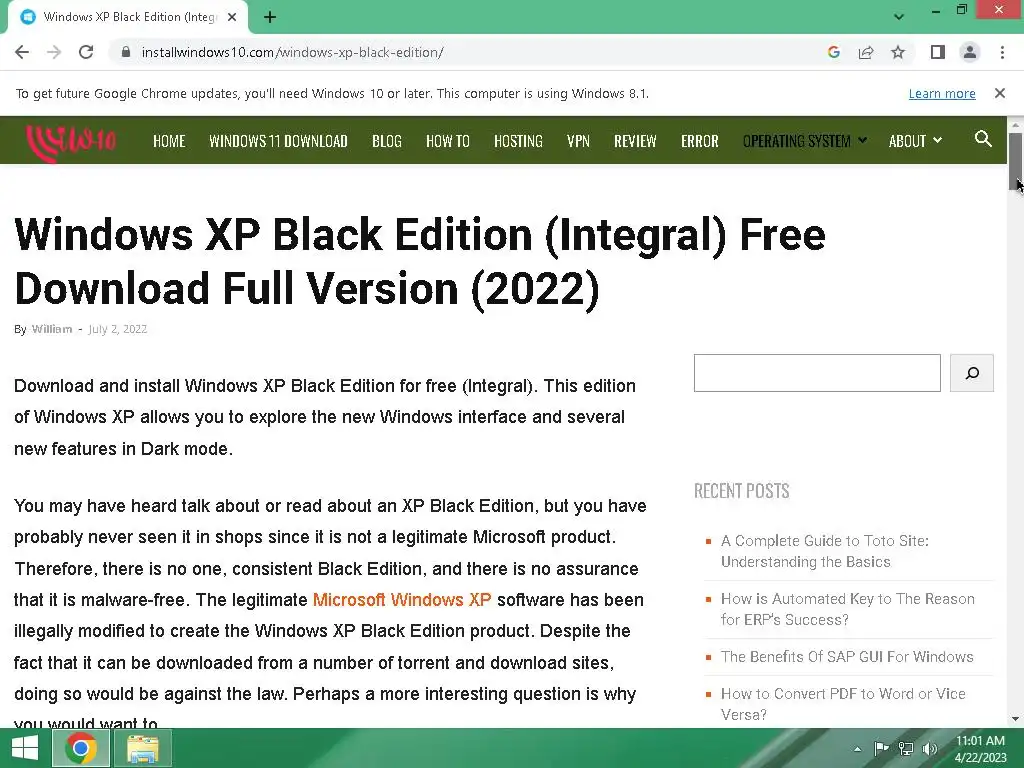Go to the BLOG menu item

point(387,141)
